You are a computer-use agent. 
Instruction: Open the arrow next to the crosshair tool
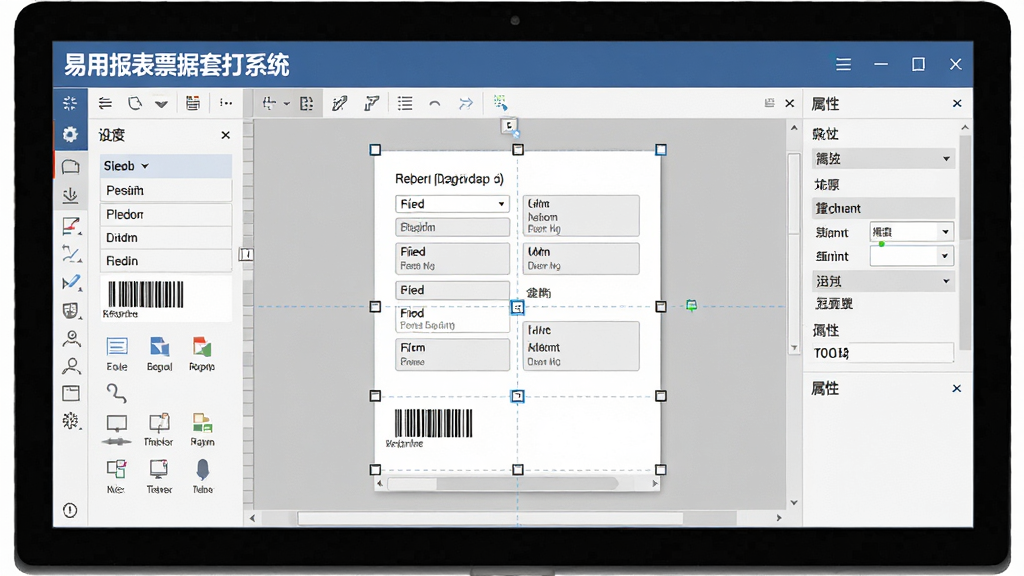pyautogui.click(x=287, y=104)
